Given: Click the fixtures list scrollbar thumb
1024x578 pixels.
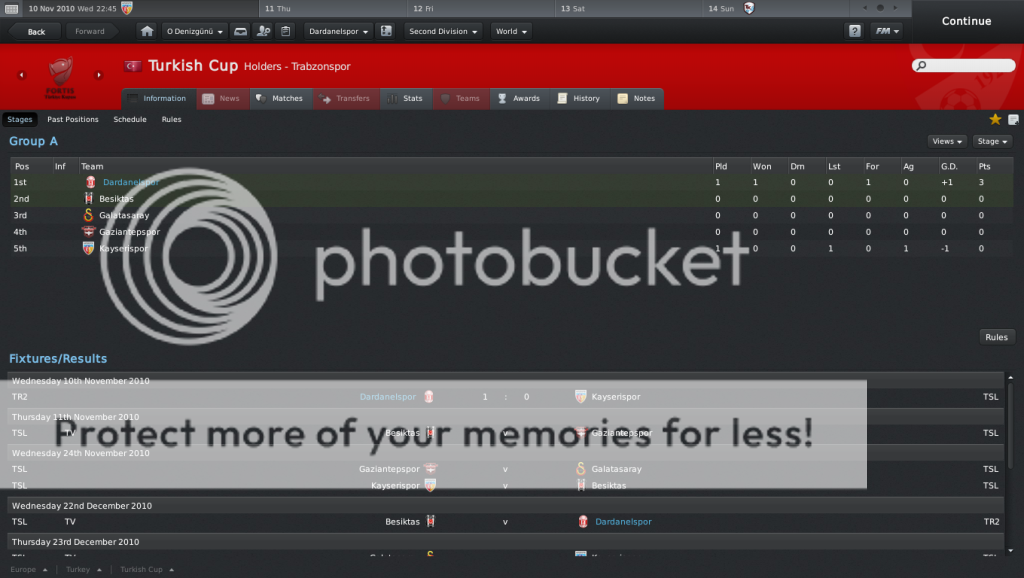Looking at the screenshot, I should [x=1010, y=426].
